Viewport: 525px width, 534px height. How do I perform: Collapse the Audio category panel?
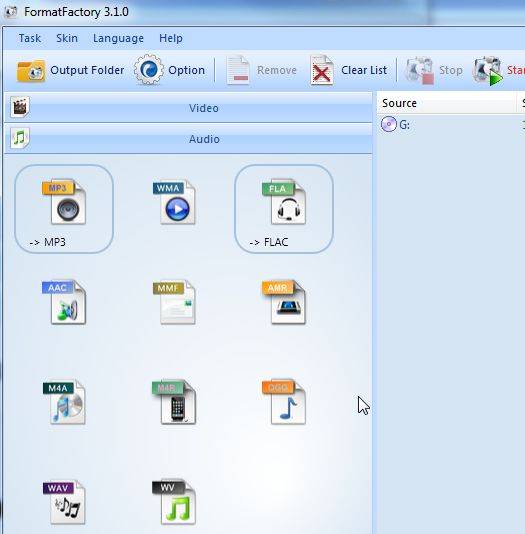[188, 139]
